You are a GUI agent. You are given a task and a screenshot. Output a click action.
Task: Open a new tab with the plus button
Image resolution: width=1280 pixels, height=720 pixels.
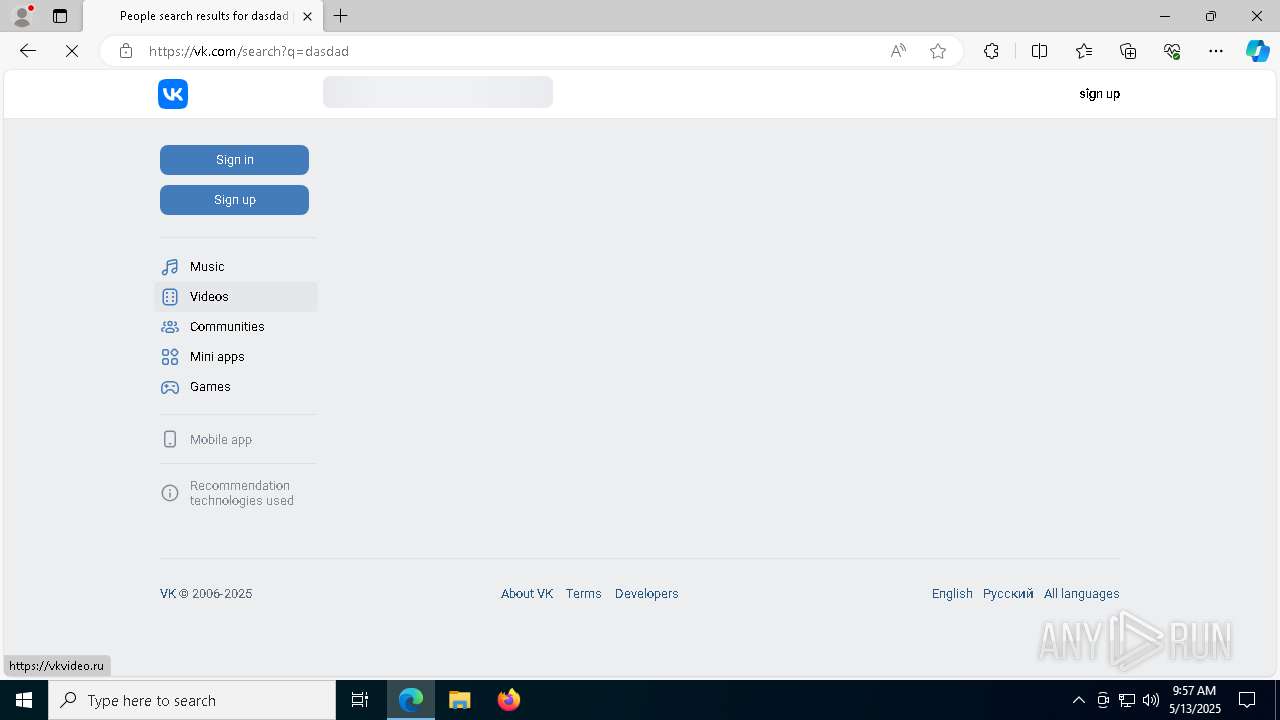point(341,16)
